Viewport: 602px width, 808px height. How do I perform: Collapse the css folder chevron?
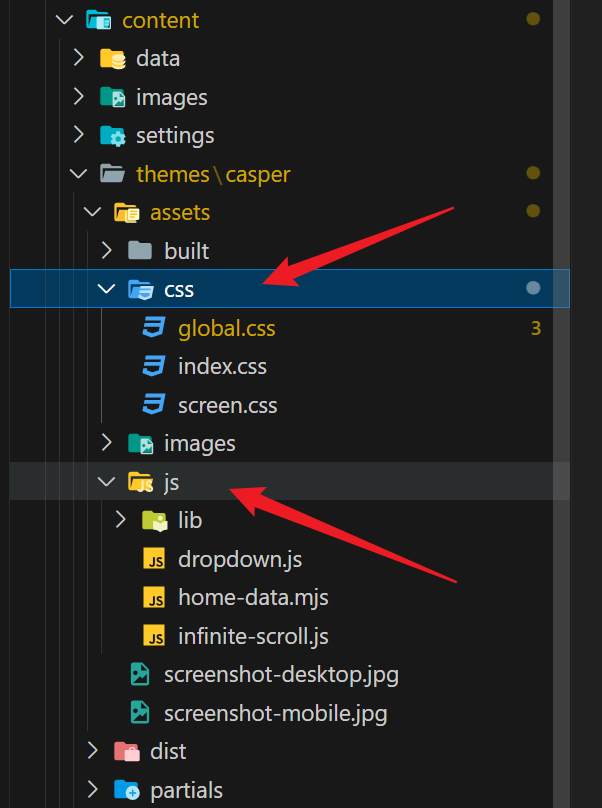[106, 290]
